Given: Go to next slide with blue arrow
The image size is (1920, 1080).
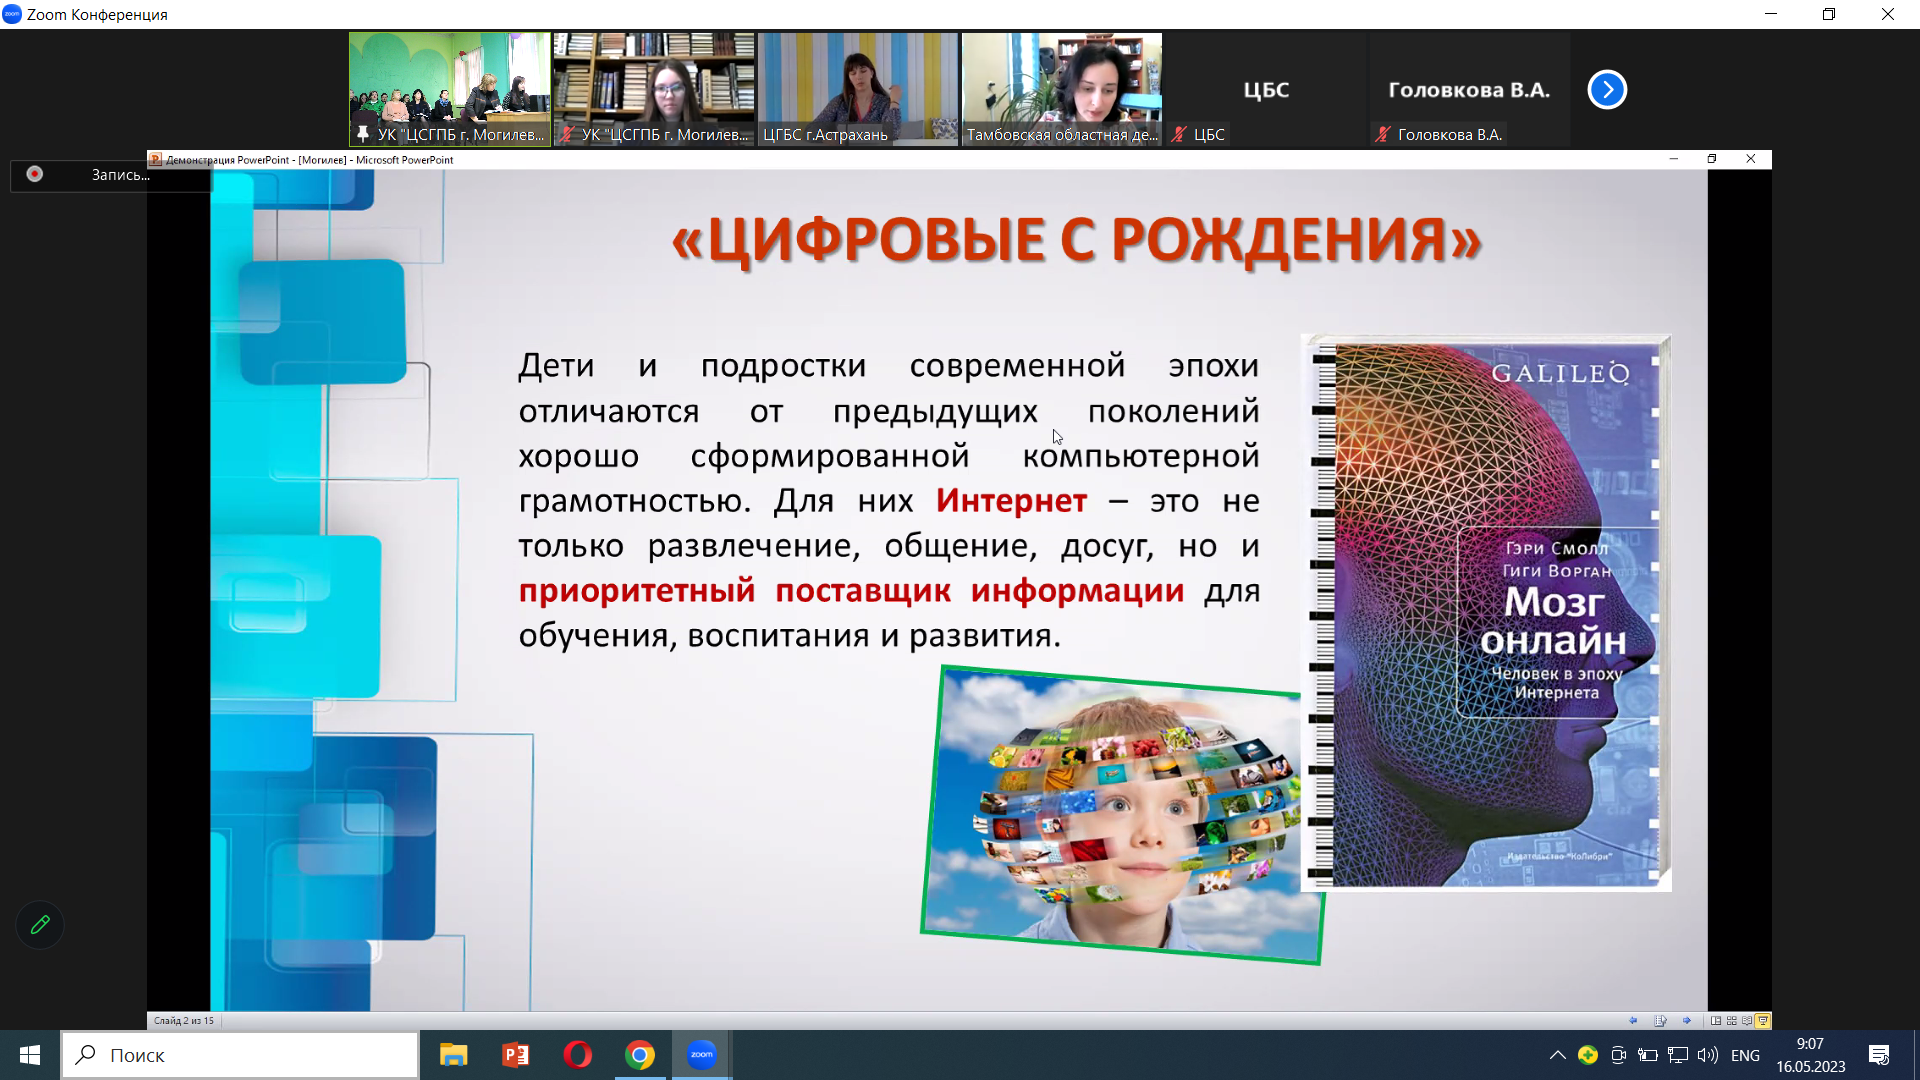Looking at the screenshot, I should click(1687, 1021).
